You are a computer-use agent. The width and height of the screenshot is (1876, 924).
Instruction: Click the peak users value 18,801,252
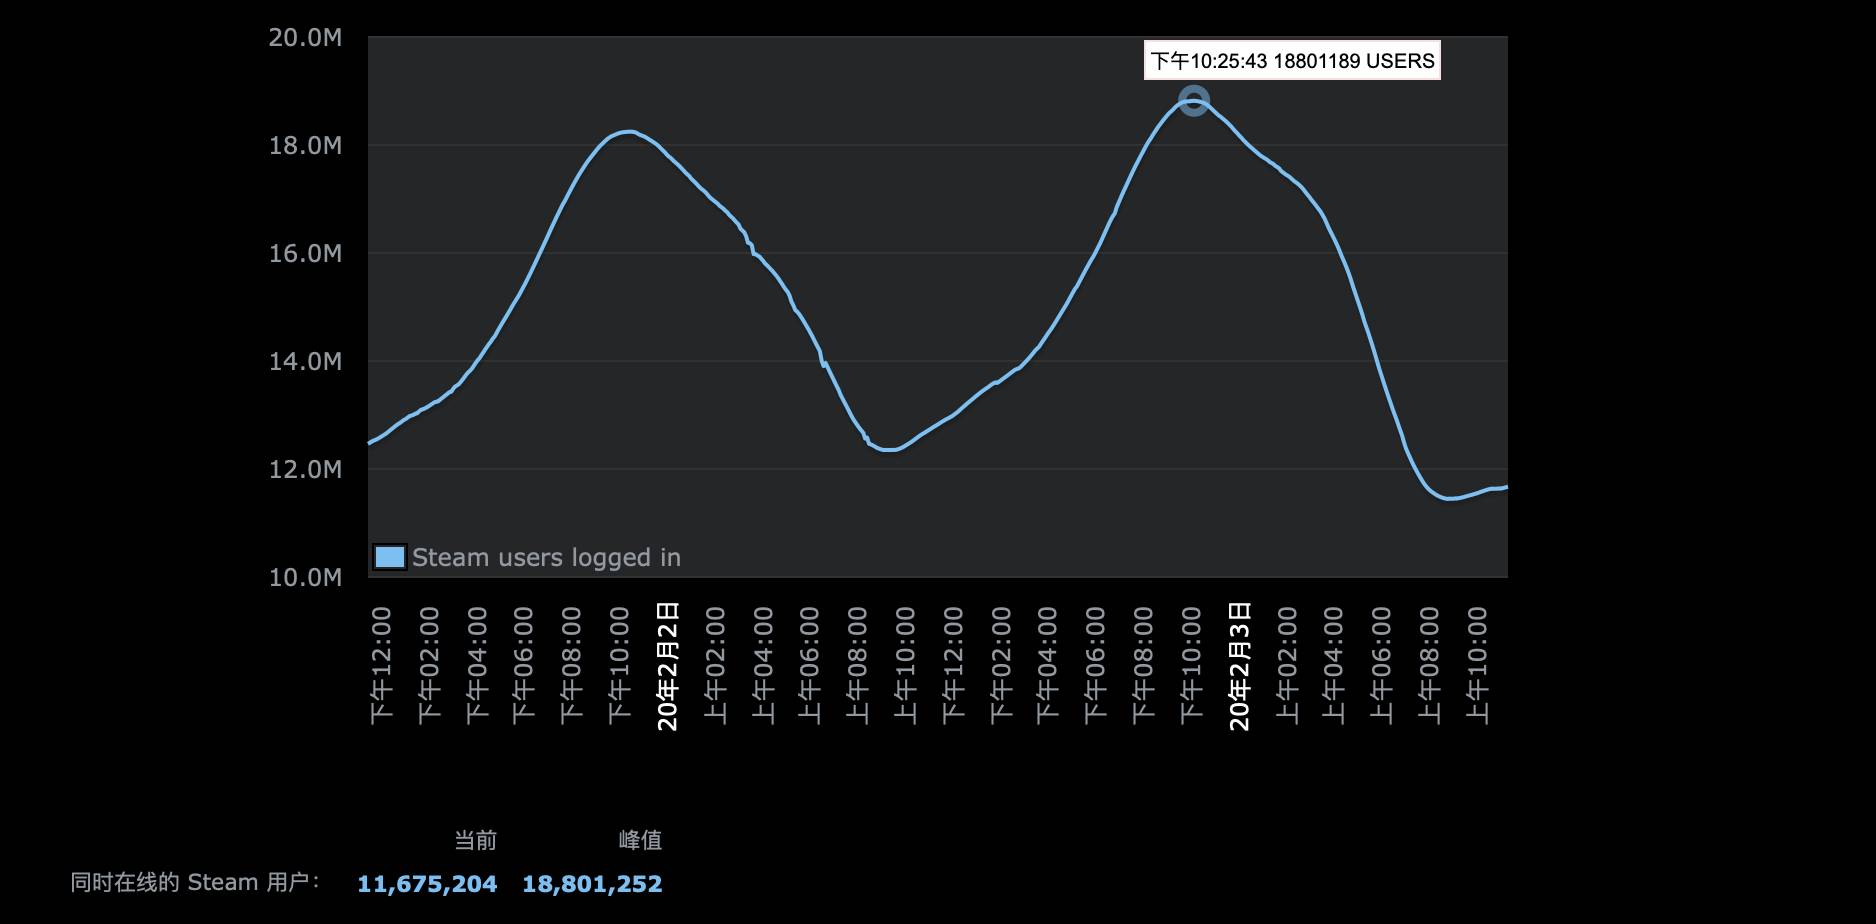click(592, 884)
